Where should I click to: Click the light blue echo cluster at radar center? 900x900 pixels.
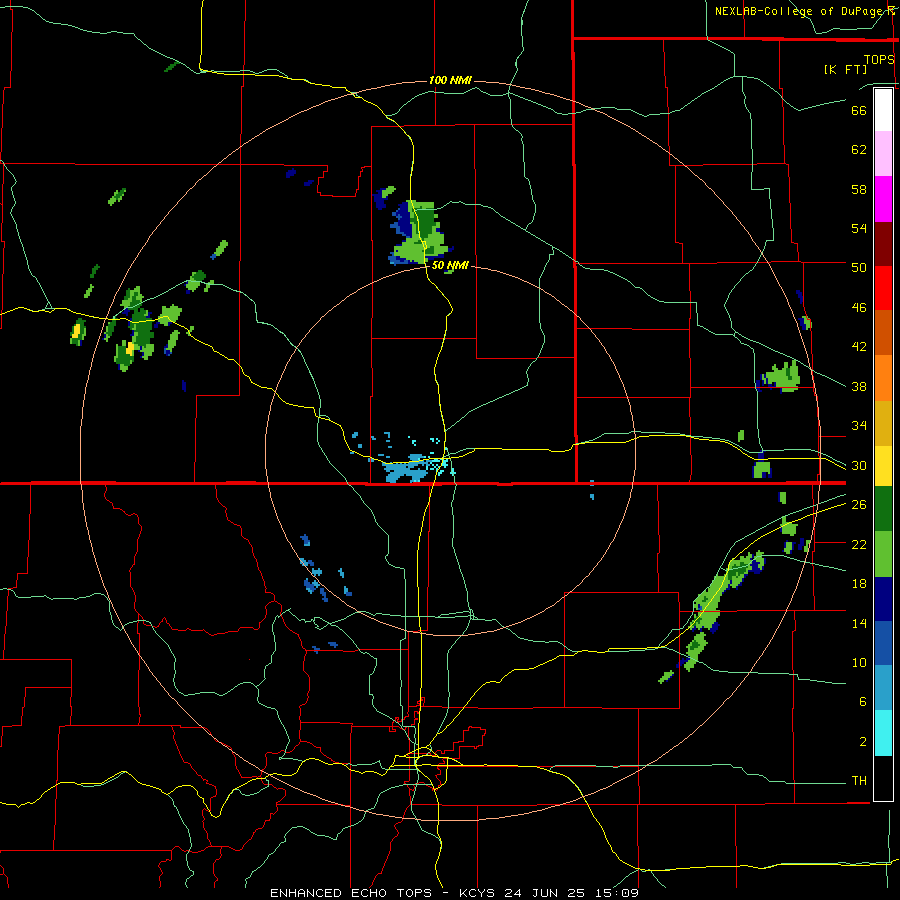tap(410, 468)
